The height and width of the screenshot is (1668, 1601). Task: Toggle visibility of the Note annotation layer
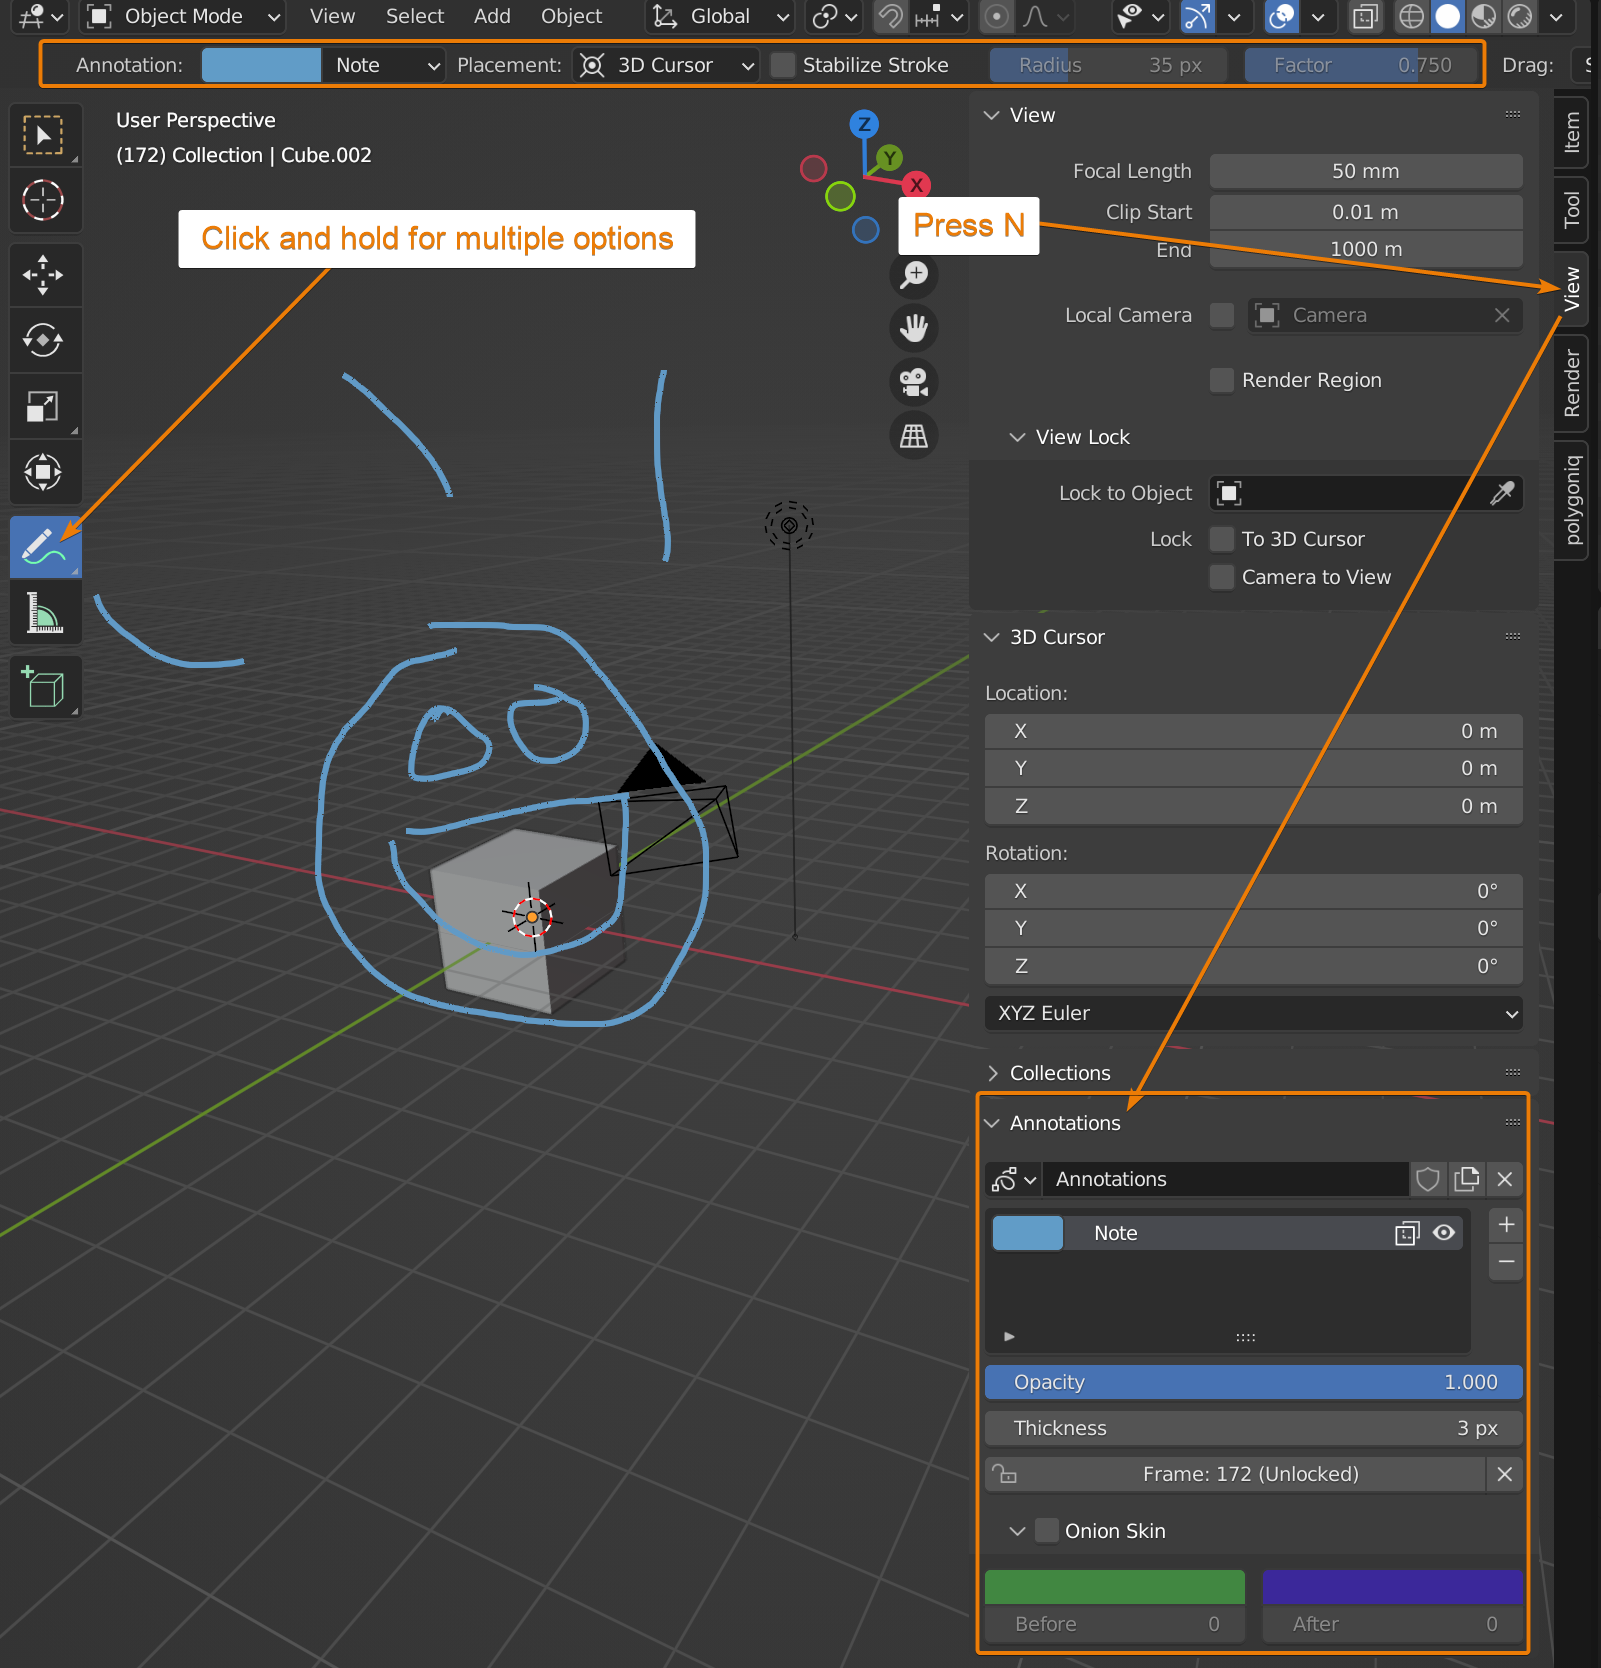[1443, 1233]
